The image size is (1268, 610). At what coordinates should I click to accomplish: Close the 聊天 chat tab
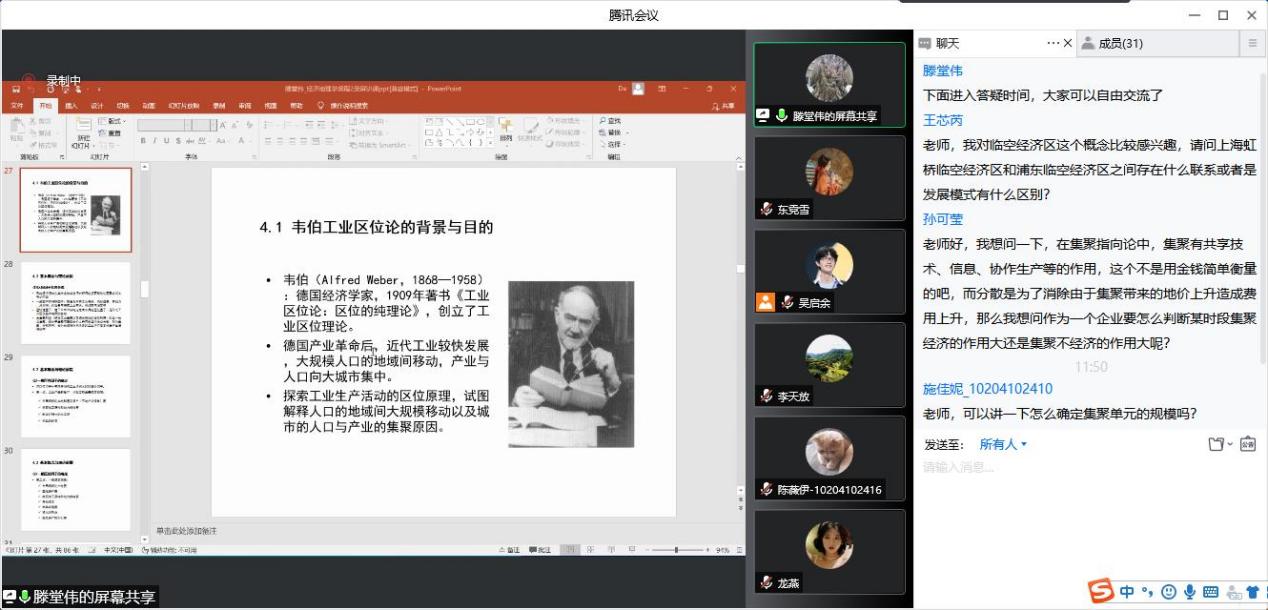(1068, 43)
